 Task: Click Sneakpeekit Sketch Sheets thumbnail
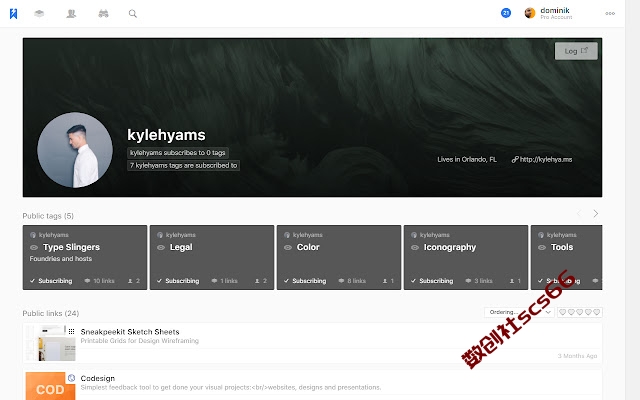tap(51, 343)
